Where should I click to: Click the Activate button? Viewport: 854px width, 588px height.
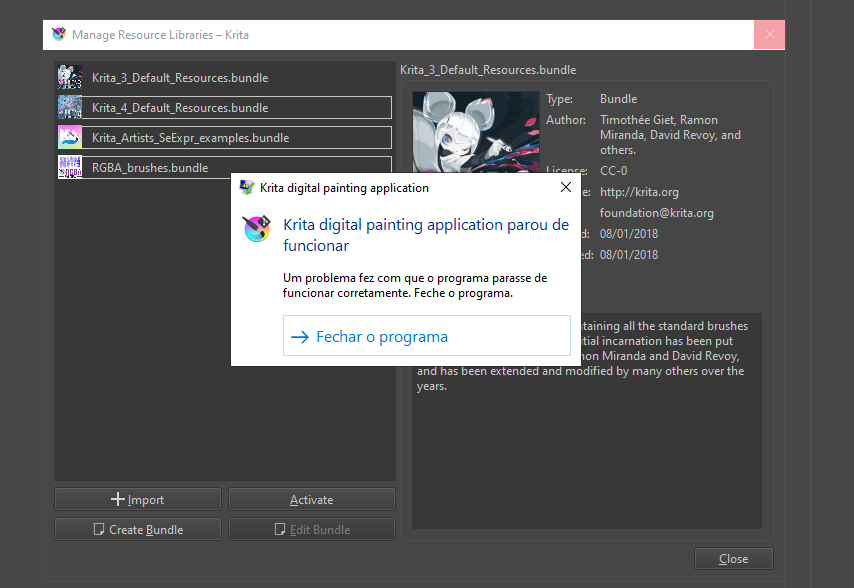[312, 499]
